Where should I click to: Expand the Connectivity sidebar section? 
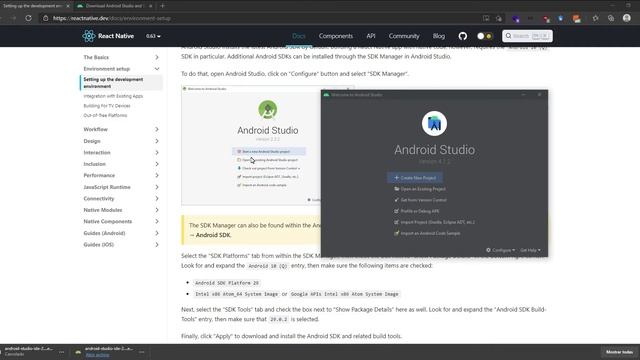click(x=121, y=198)
